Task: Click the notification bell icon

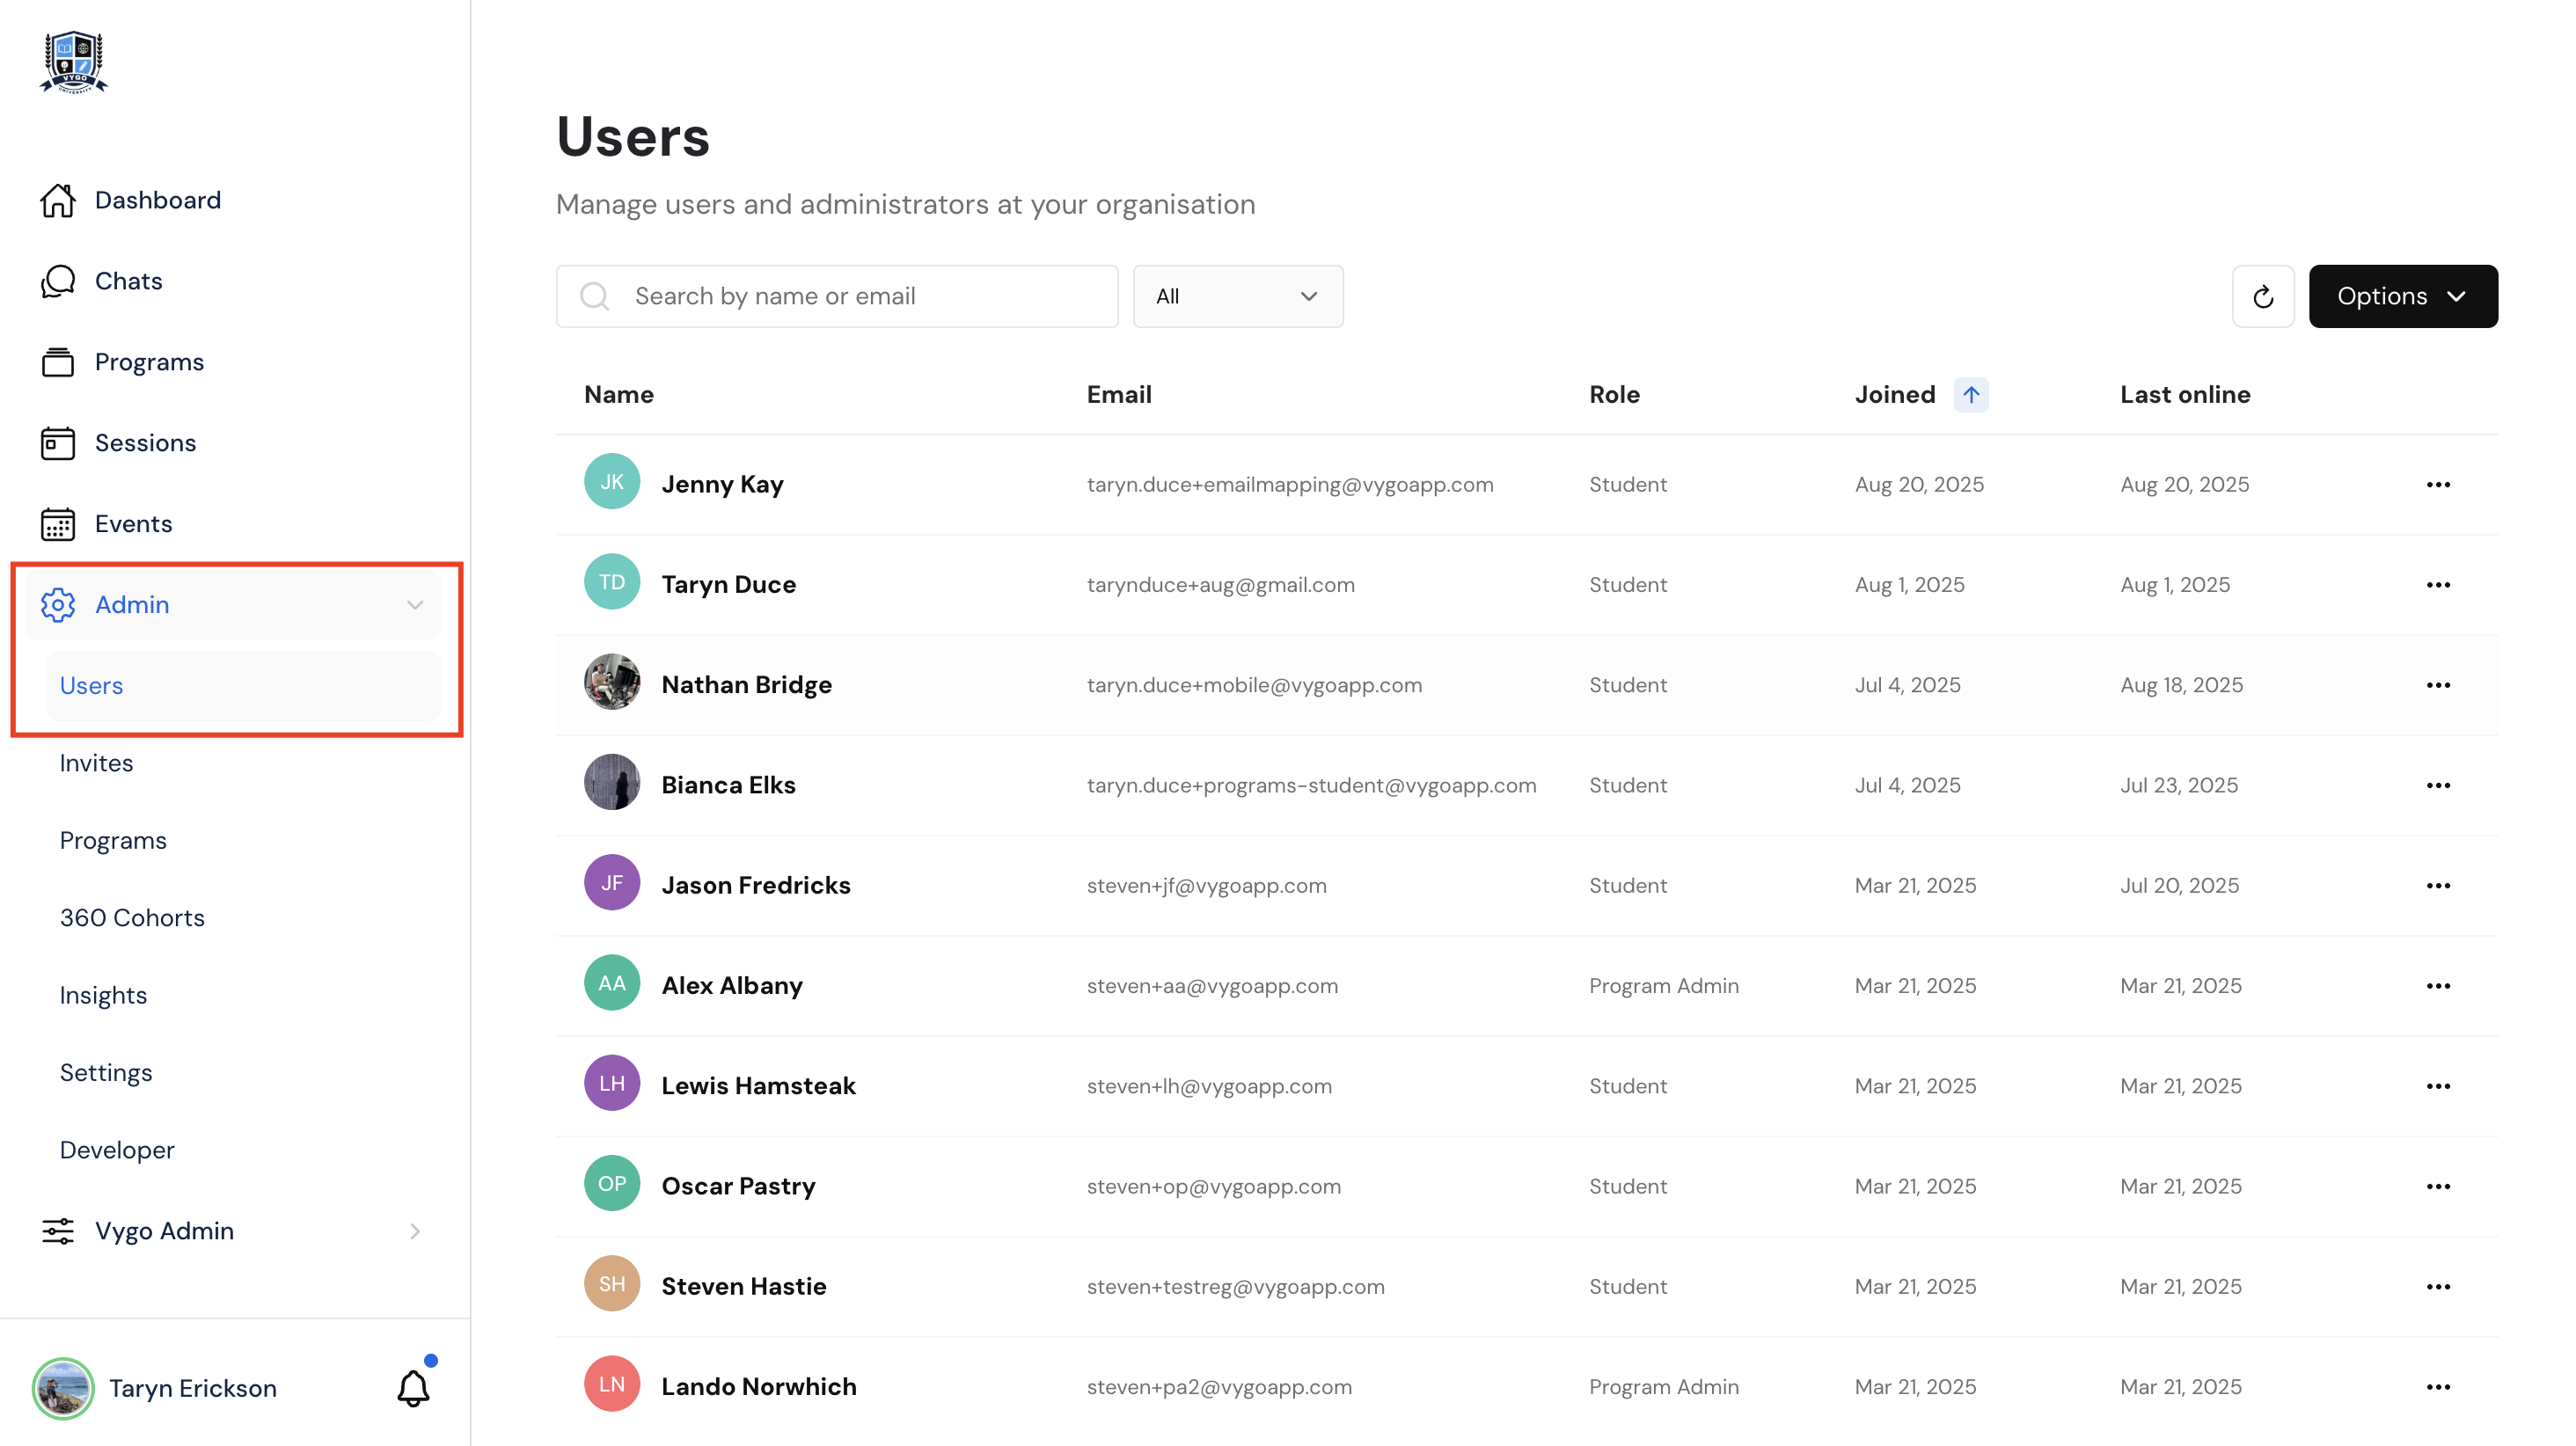Action: tap(413, 1387)
